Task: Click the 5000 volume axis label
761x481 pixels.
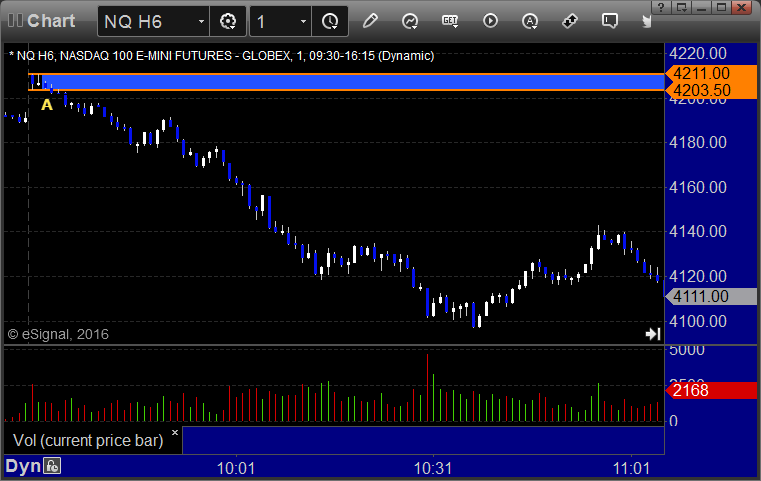Action: (687, 350)
